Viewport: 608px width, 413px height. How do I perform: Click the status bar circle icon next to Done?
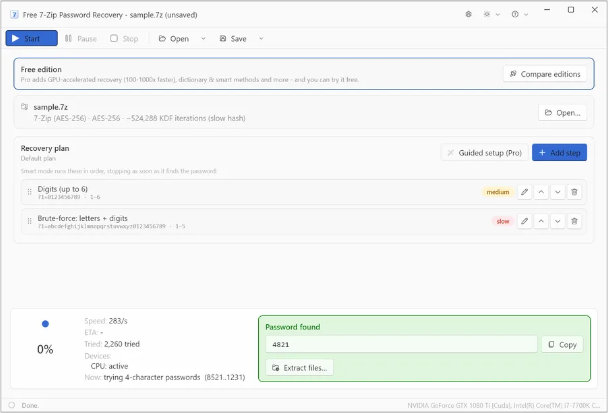pyautogui.click(x=12, y=405)
